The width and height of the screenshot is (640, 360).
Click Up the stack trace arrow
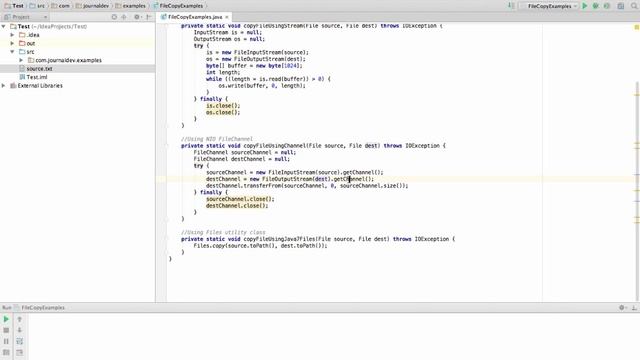point(19,319)
